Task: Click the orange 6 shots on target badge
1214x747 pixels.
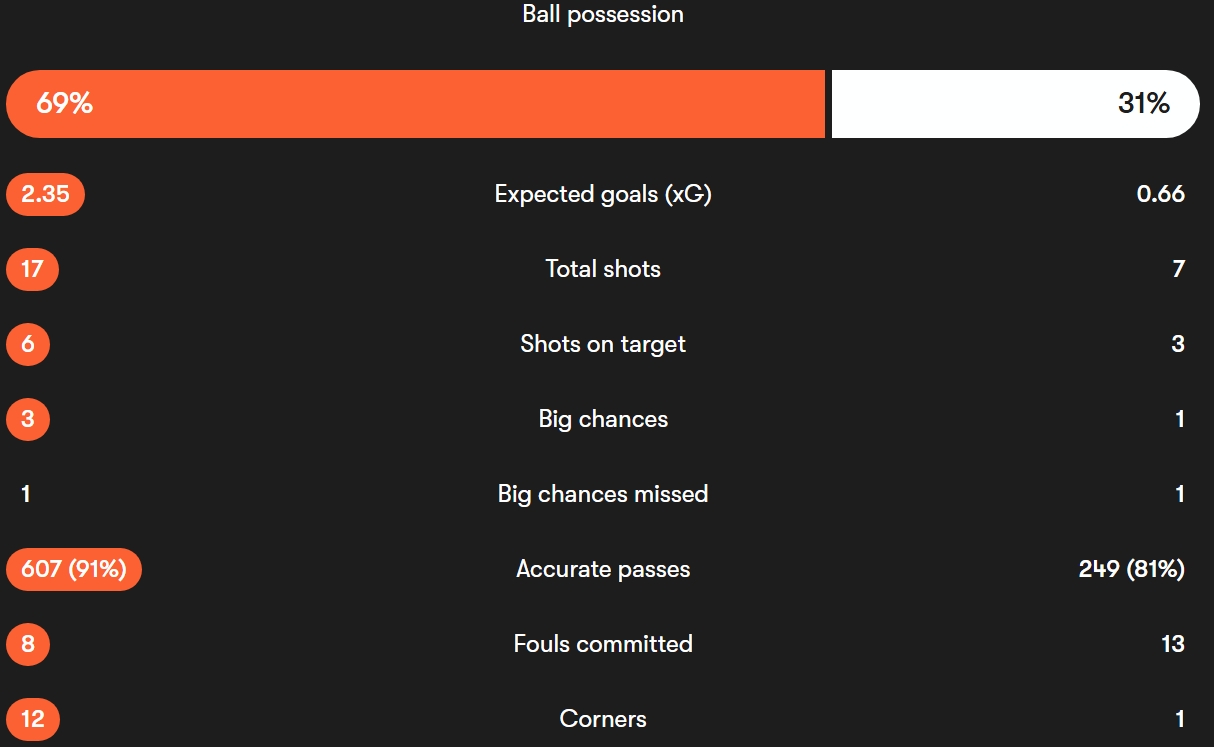Action: (x=28, y=344)
